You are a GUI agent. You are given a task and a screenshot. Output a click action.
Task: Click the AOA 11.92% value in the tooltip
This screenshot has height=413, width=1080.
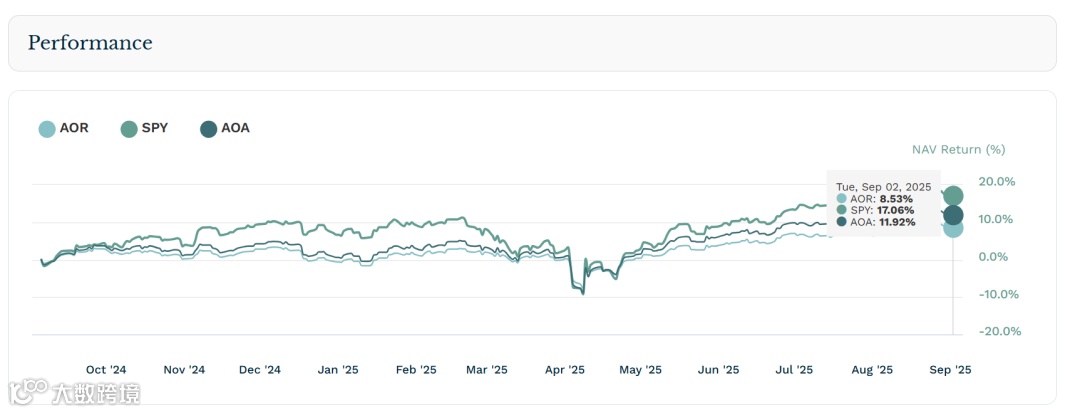897,222
